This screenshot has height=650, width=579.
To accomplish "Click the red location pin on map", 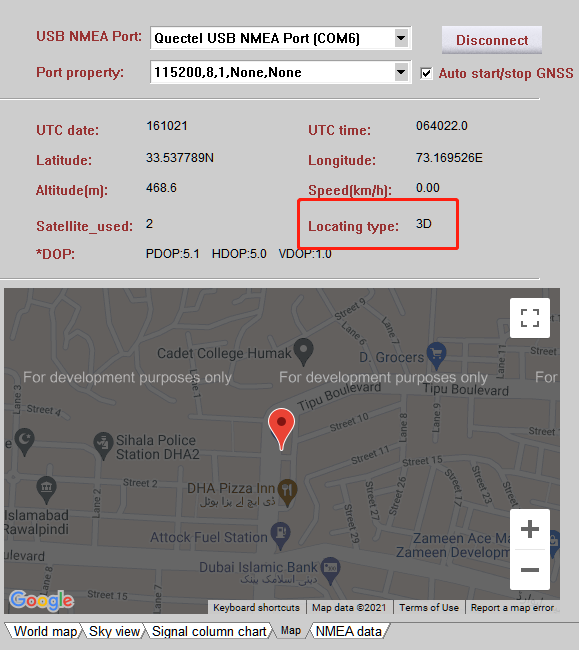I will 281,428.
